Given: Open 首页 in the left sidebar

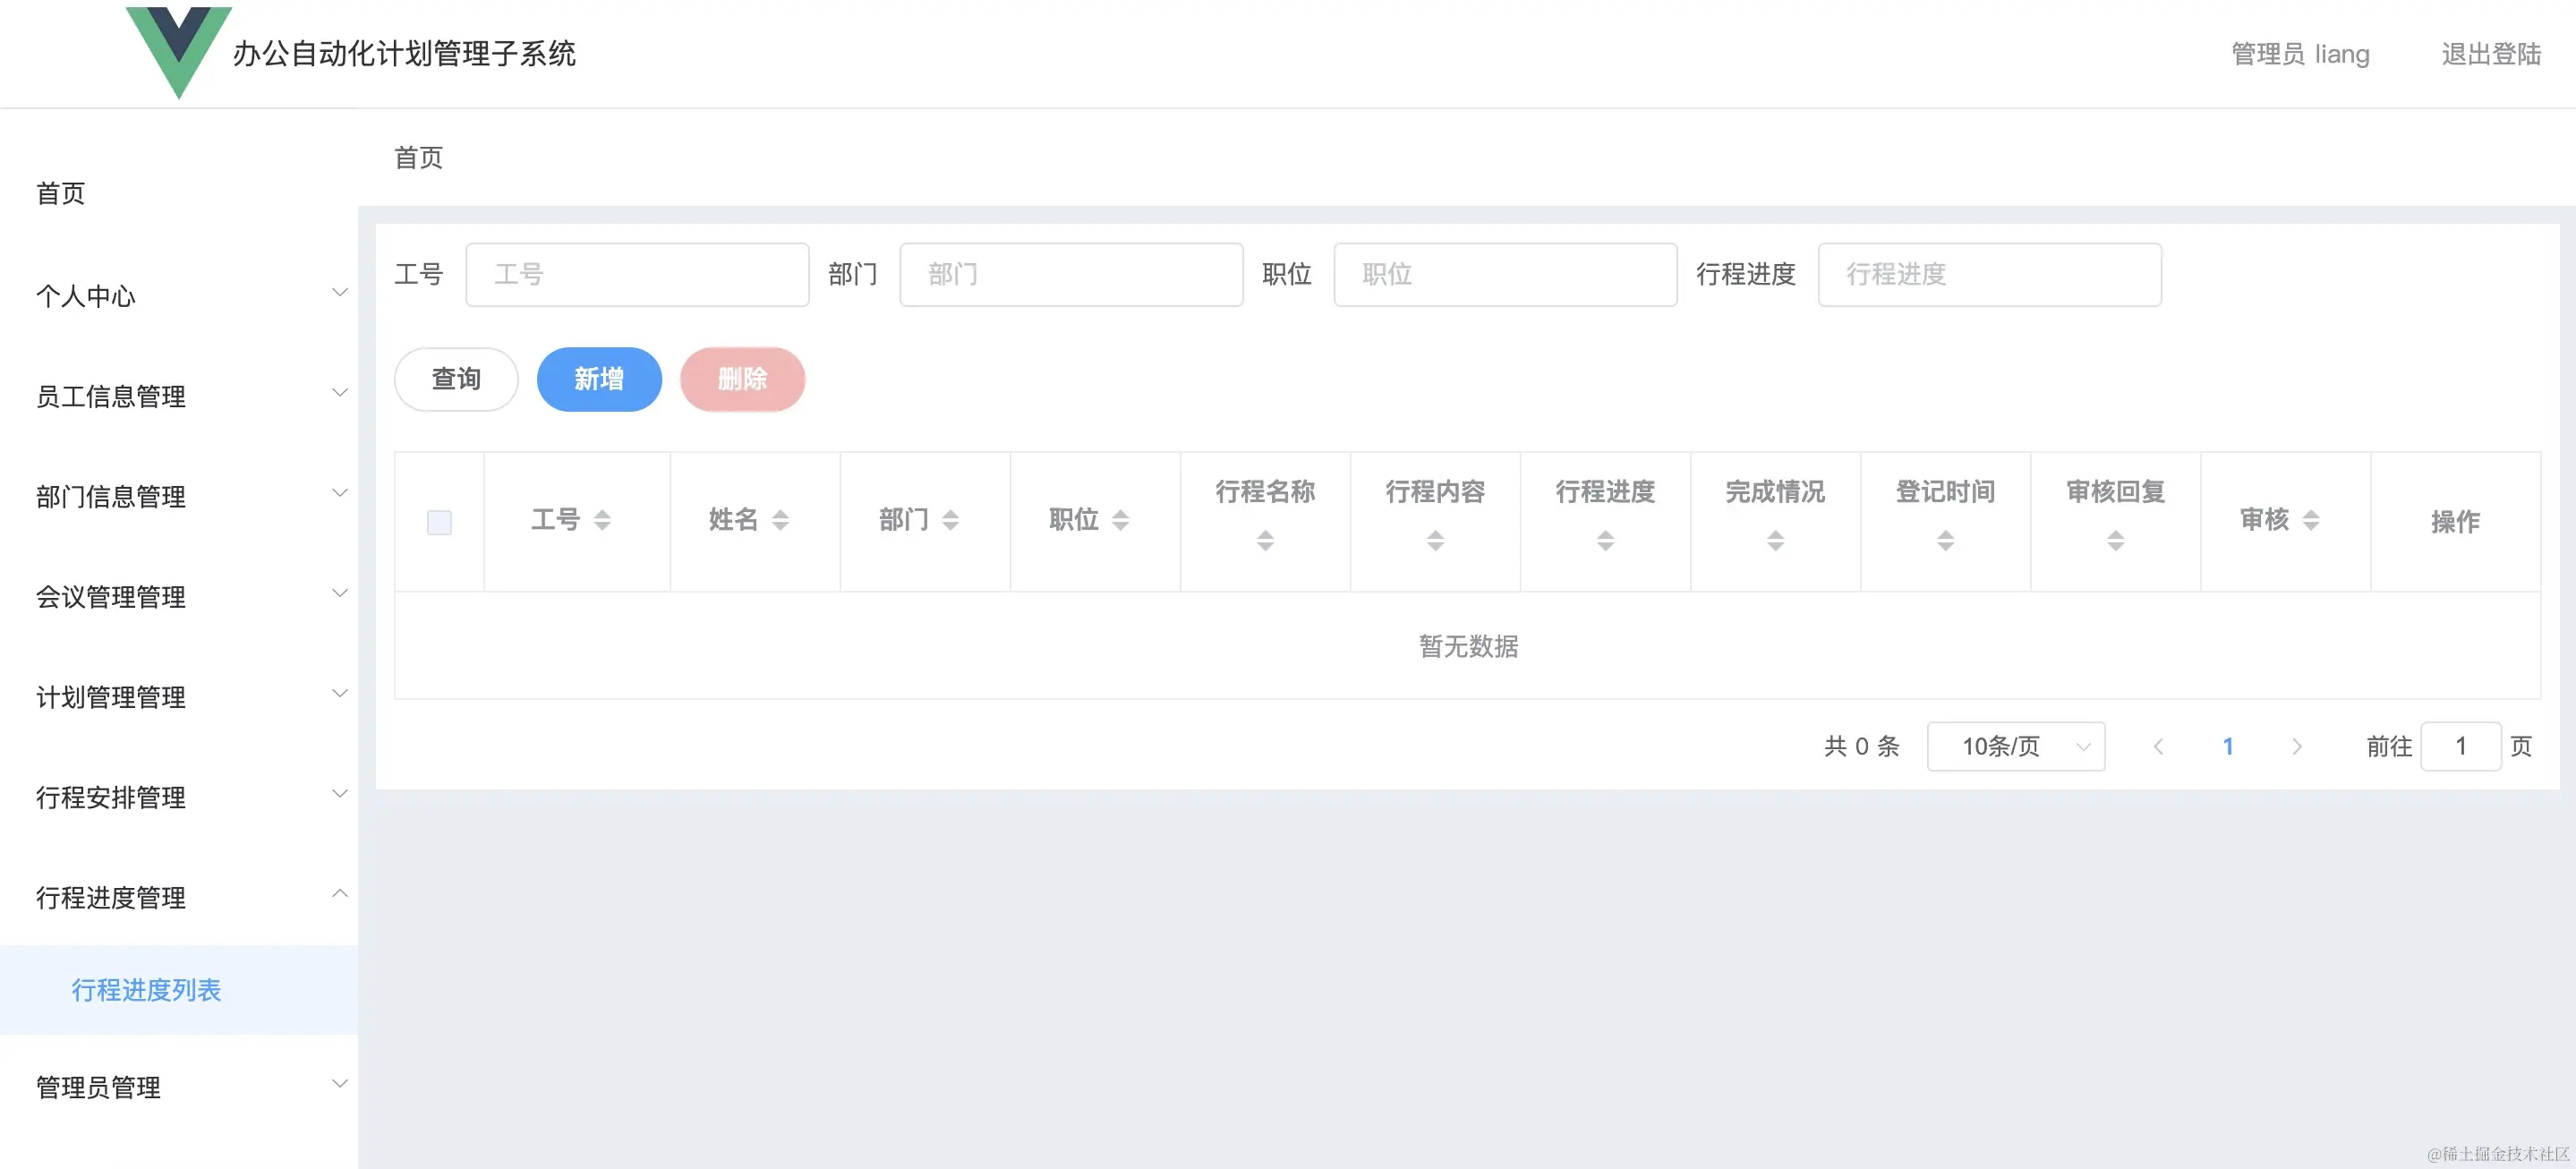Looking at the screenshot, I should tap(61, 193).
